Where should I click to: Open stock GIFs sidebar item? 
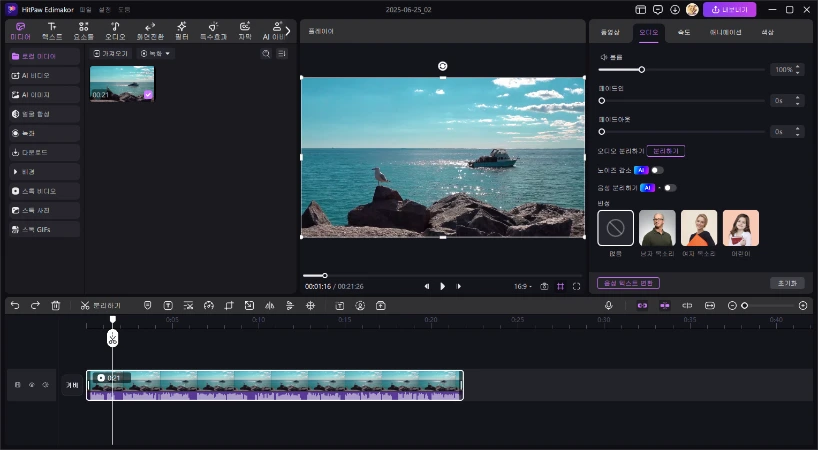click(x=44, y=229)
